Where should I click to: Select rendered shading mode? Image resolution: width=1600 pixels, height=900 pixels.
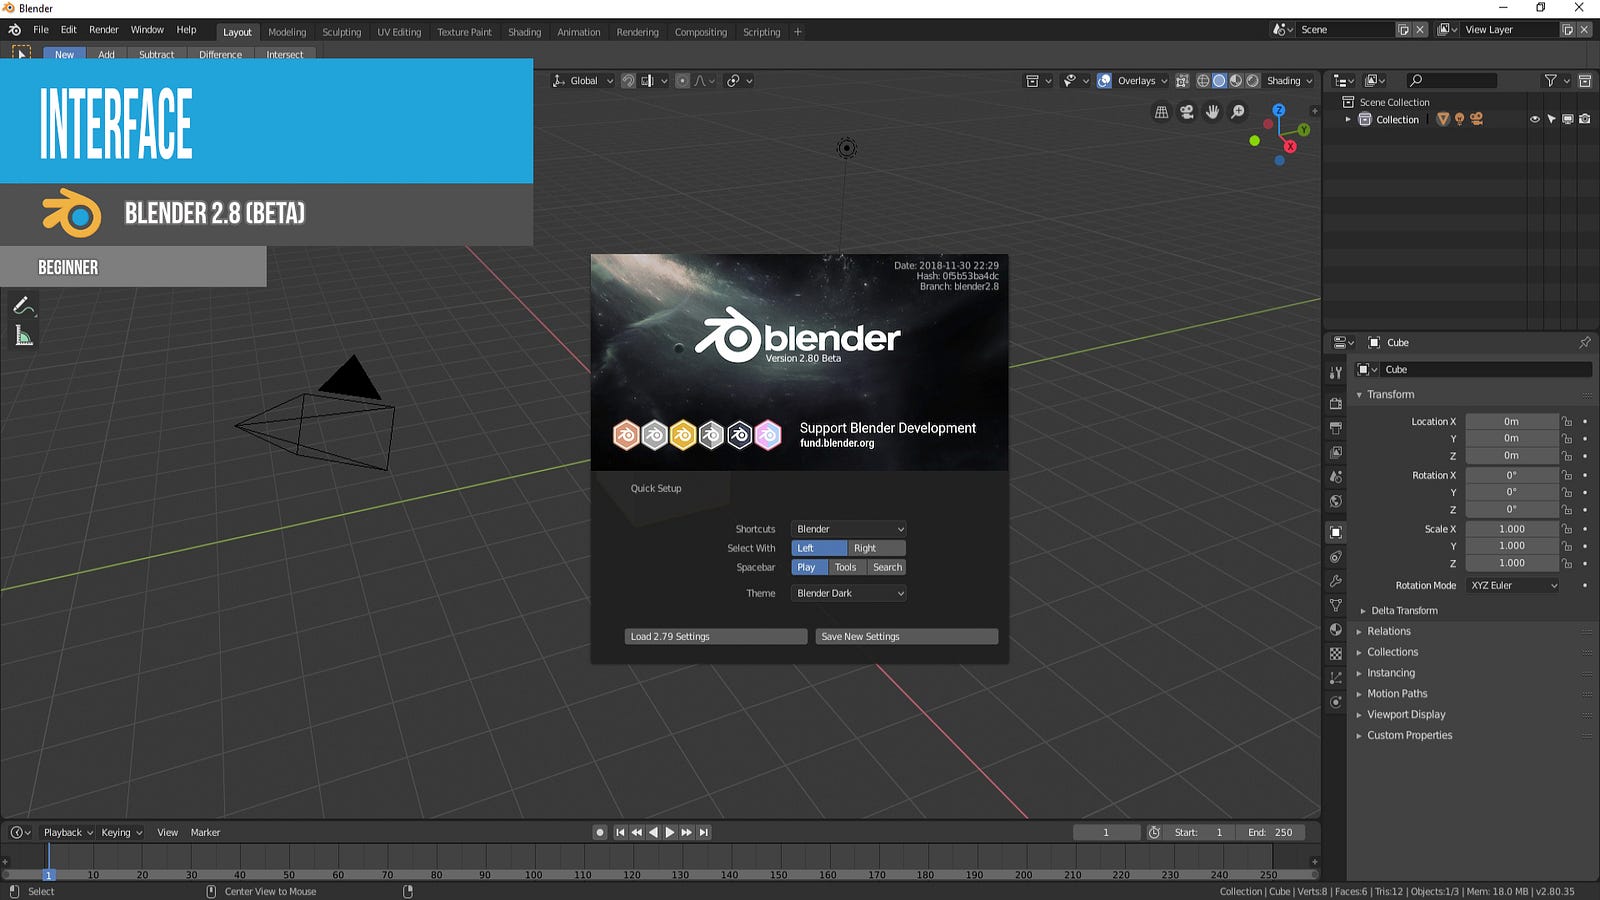pos(1252,81)
